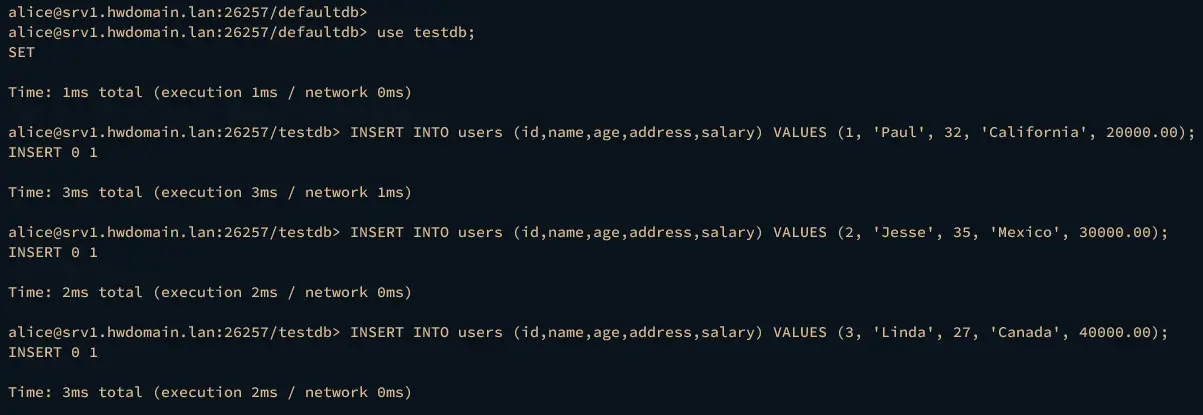
Task: Click the 'Mexico' value in second insert
Action: [x=1023, y=233]
